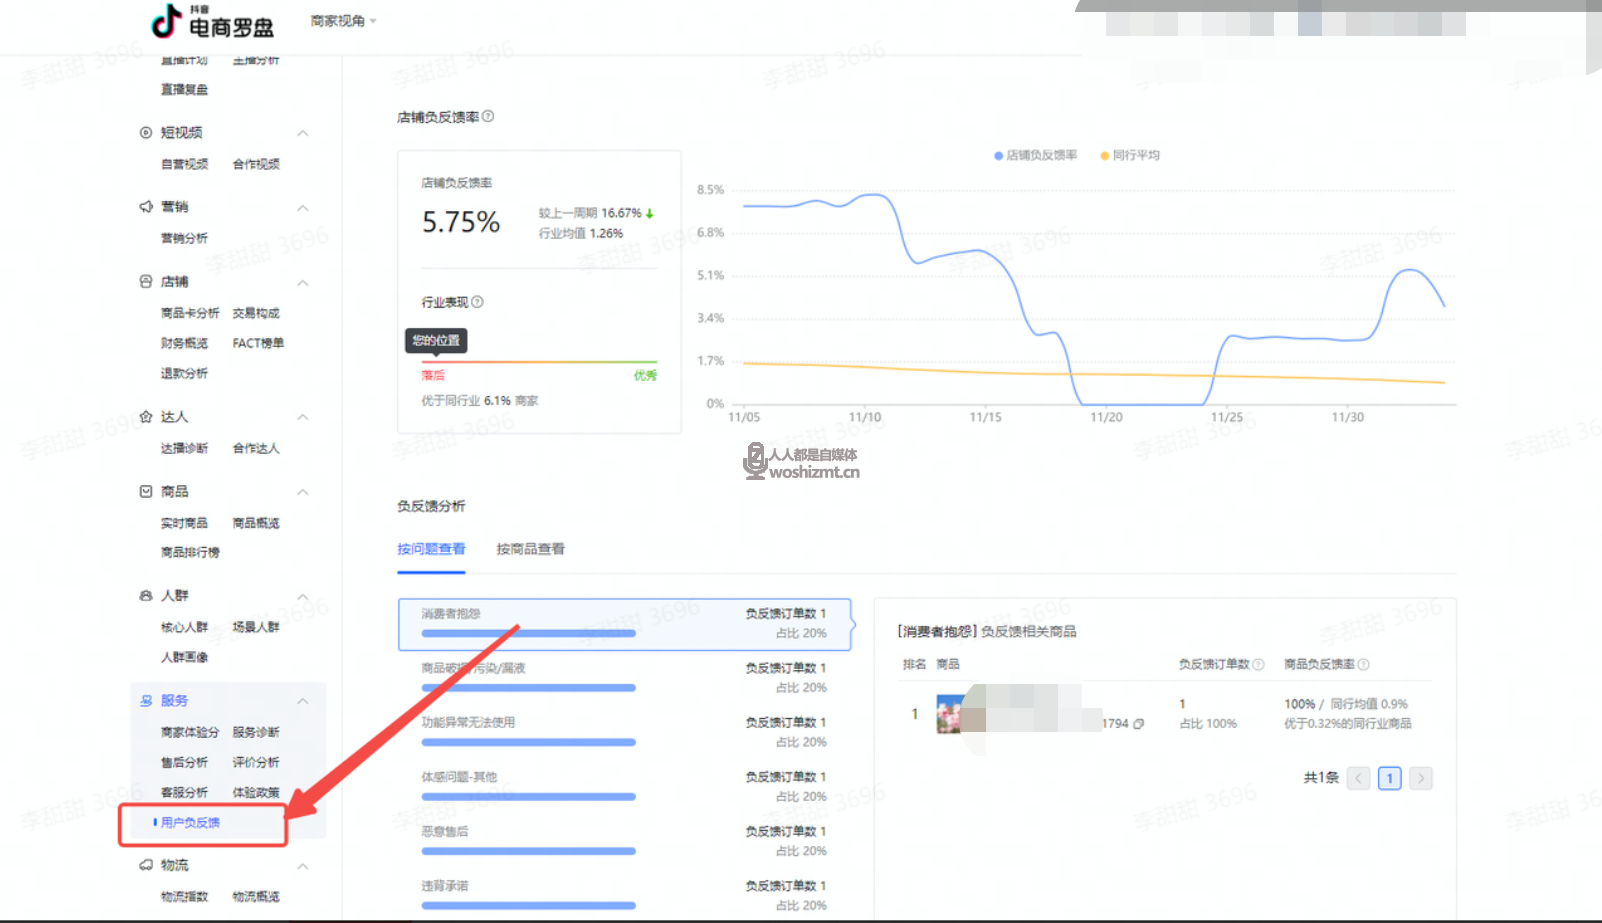The height and width of the screenshot is (923, 1602).
Task: Collapse the 服务 sidebar section chevron
Action: point(302,701)
